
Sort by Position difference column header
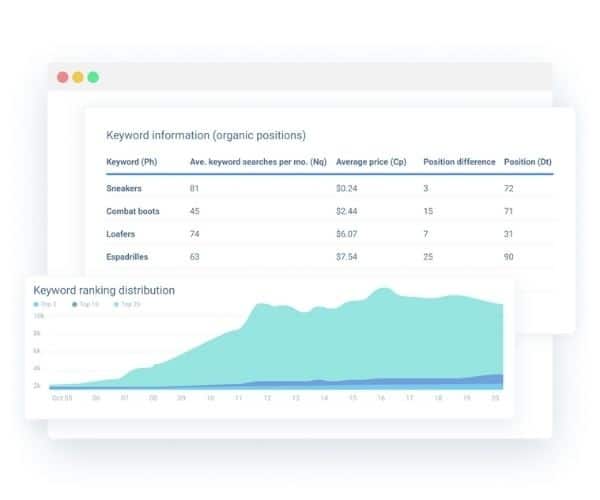(459, 162)
